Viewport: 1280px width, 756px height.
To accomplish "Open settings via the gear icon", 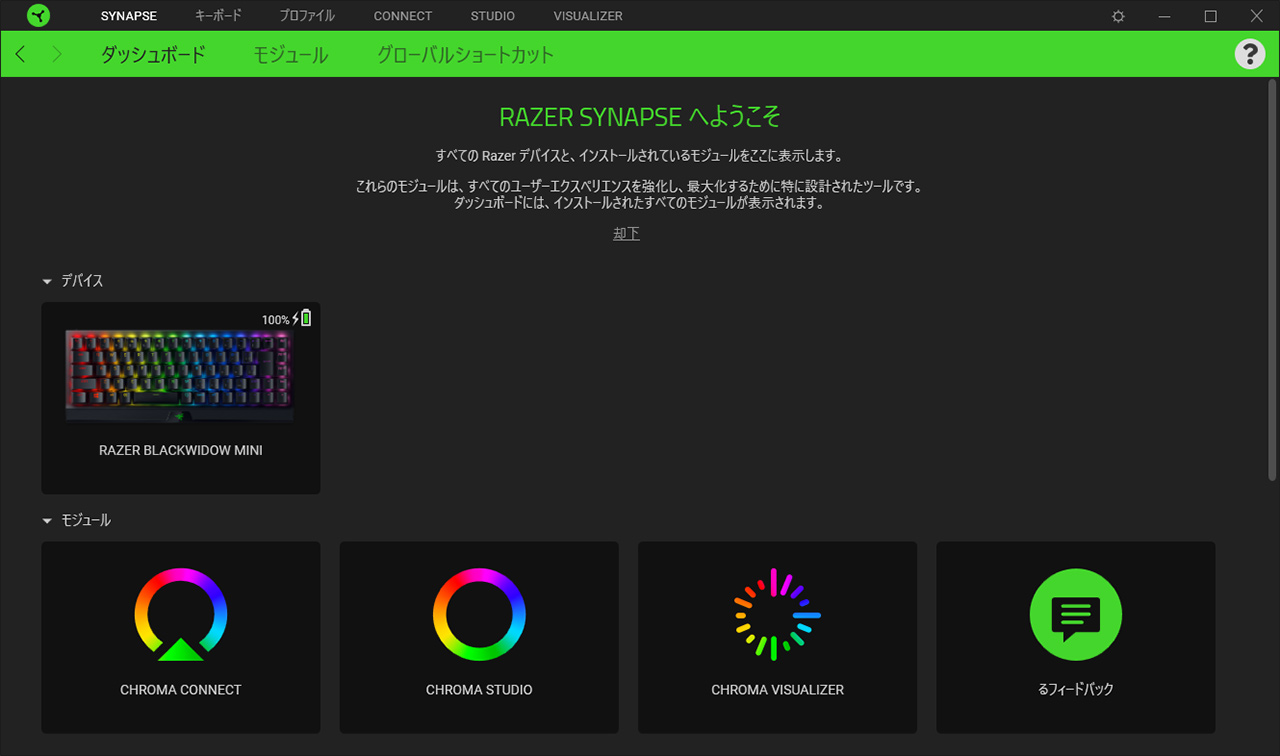I will (1118, 16).
